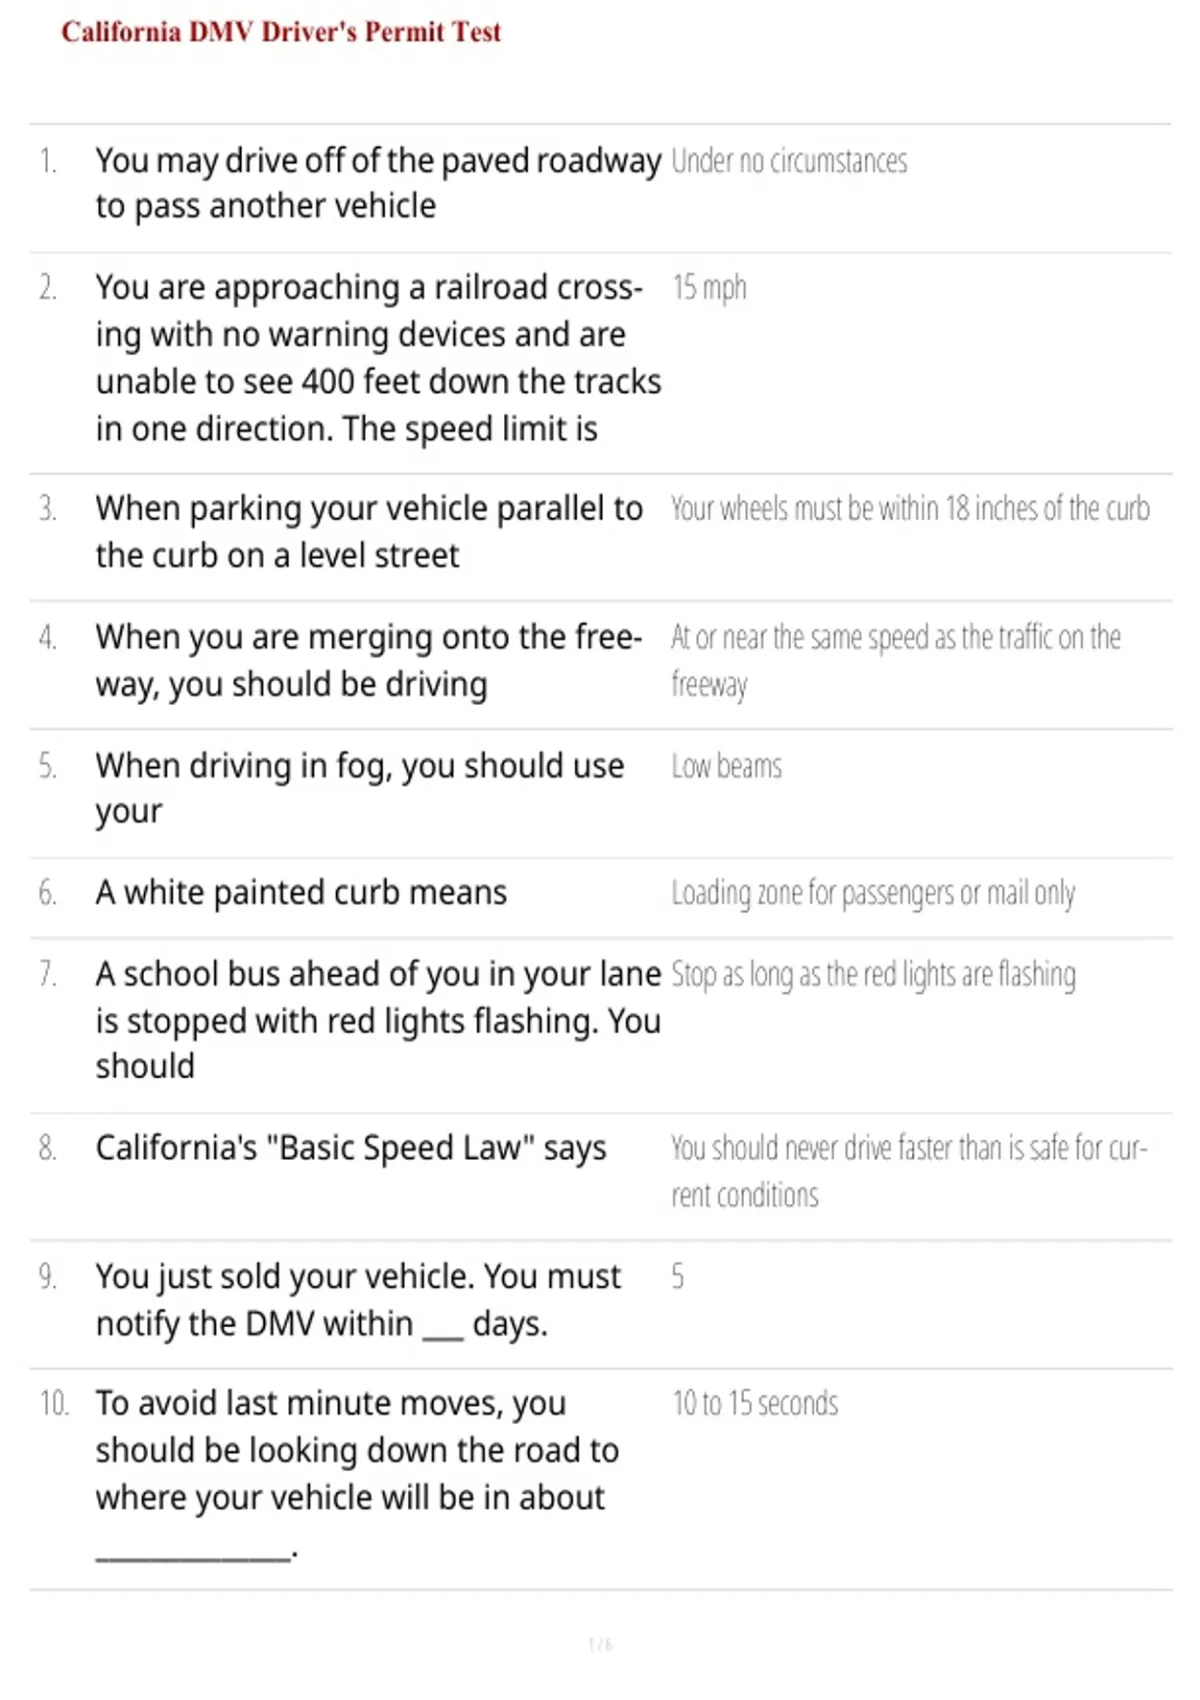The image size is (1200, 1700).
Task: Select the merging onto freeway question
Action: coord(369,661)
